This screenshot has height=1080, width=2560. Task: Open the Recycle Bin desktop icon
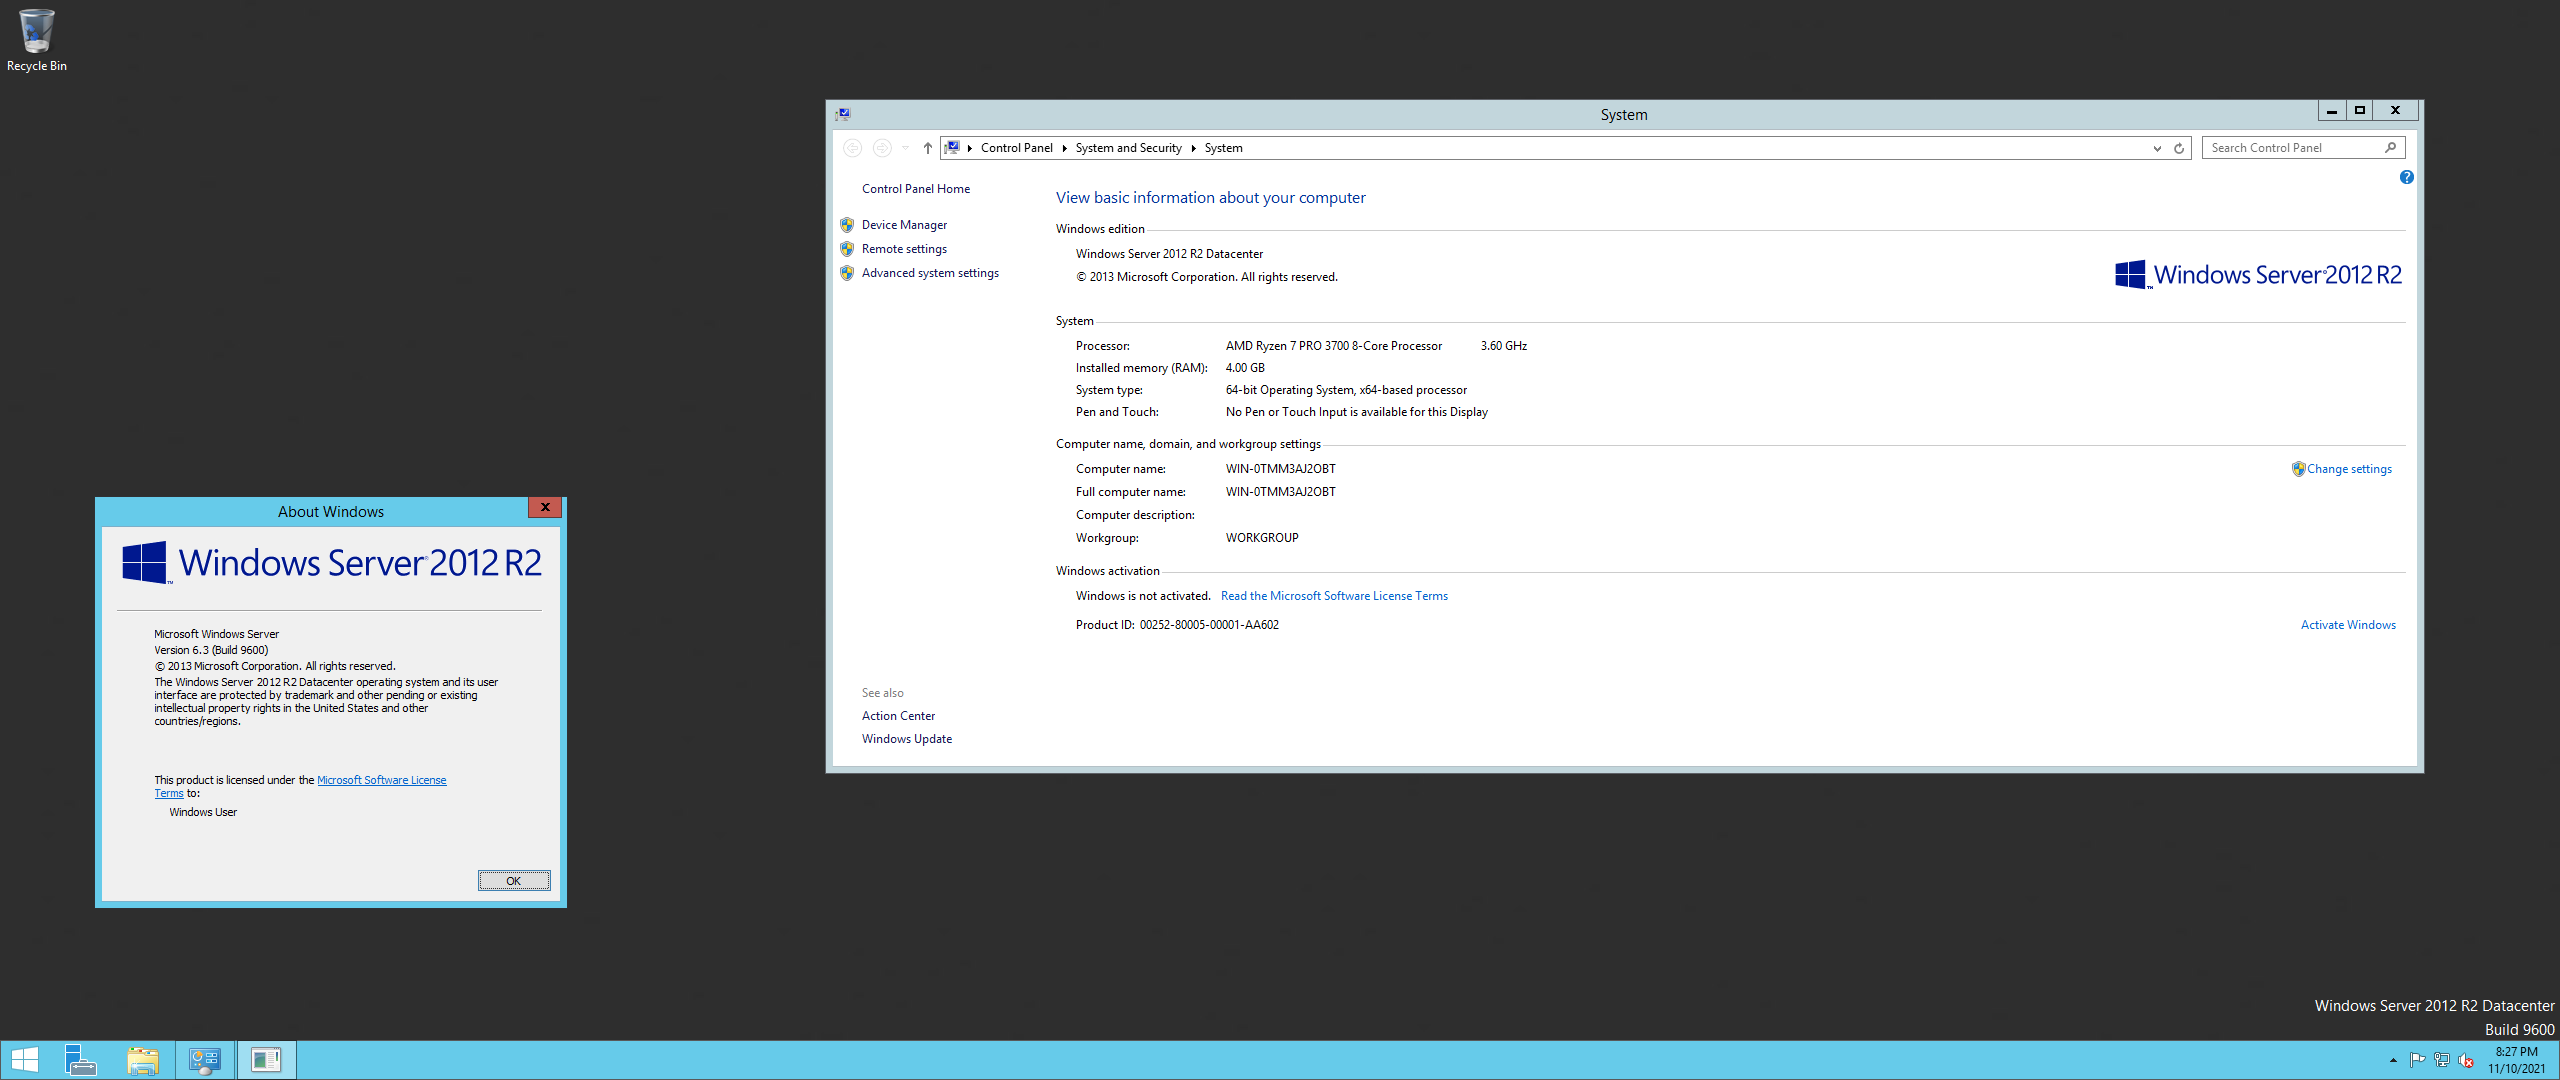coord(36,40)
